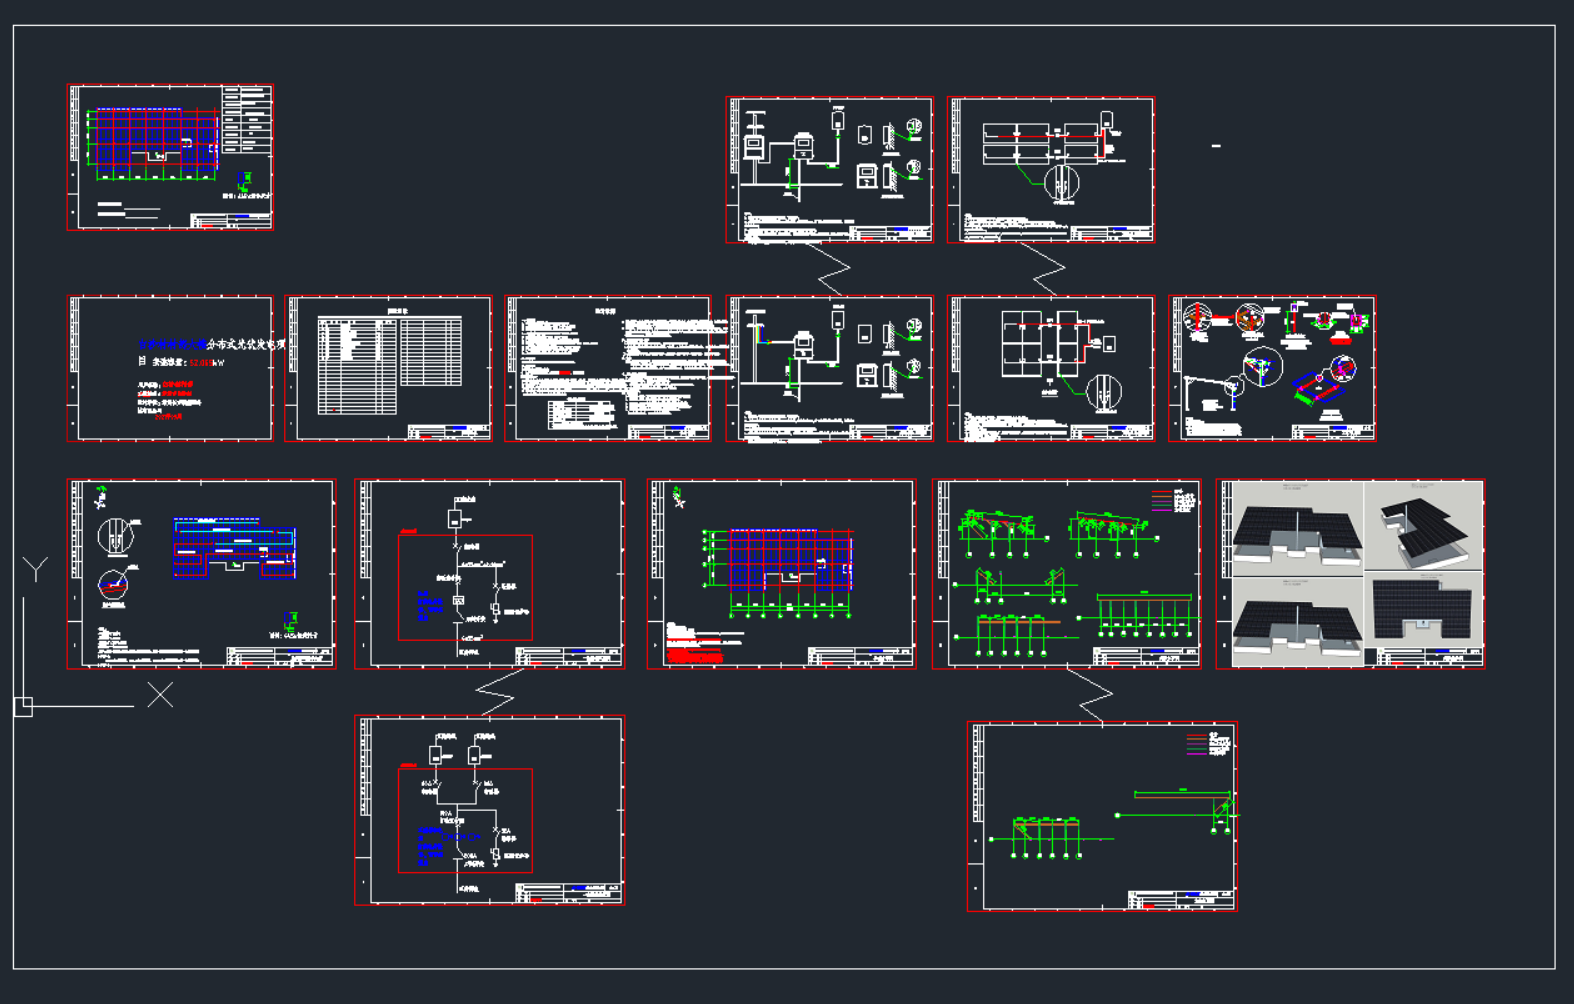Pick the single-inverter one-line diagram sheet
1574x1004 pixels.
(490, 574)
